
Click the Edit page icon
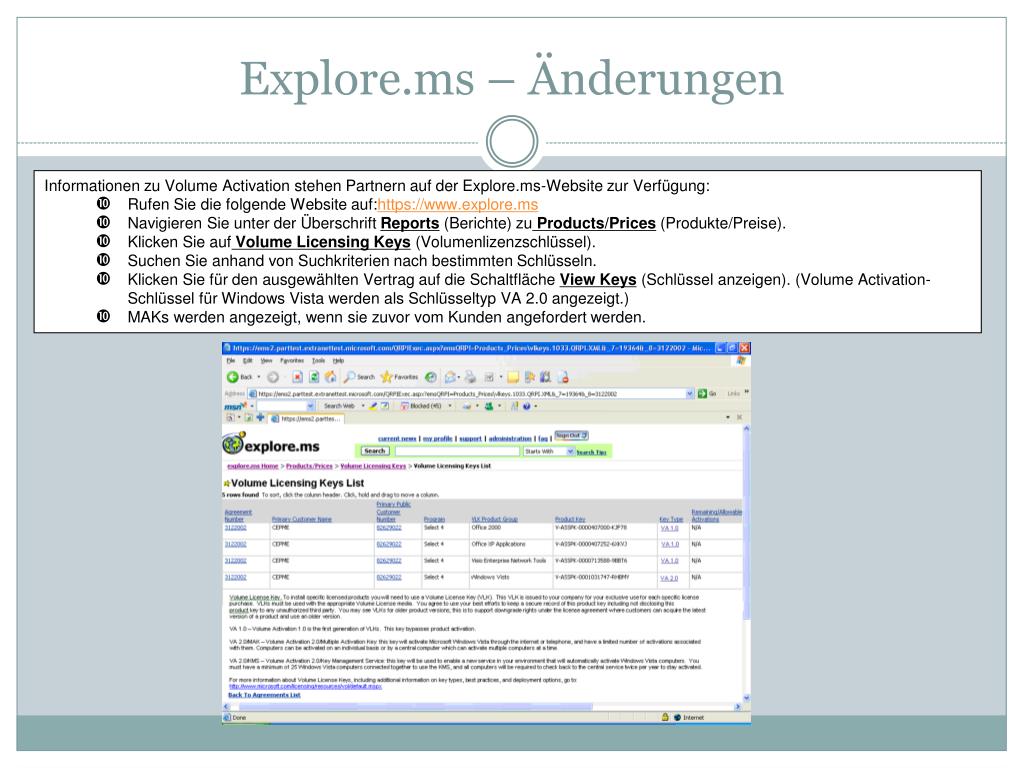pos(488,377)
